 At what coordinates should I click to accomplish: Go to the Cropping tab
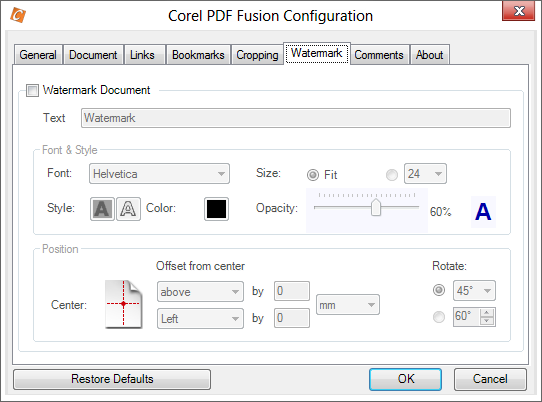tap(257, 55)
